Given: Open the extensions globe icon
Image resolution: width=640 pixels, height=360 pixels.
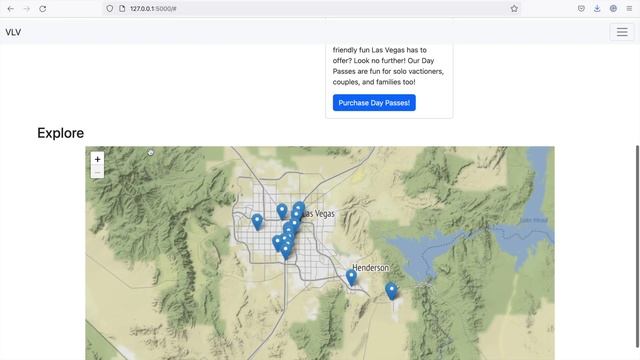Looking at the screenshot, I should 613,9.
